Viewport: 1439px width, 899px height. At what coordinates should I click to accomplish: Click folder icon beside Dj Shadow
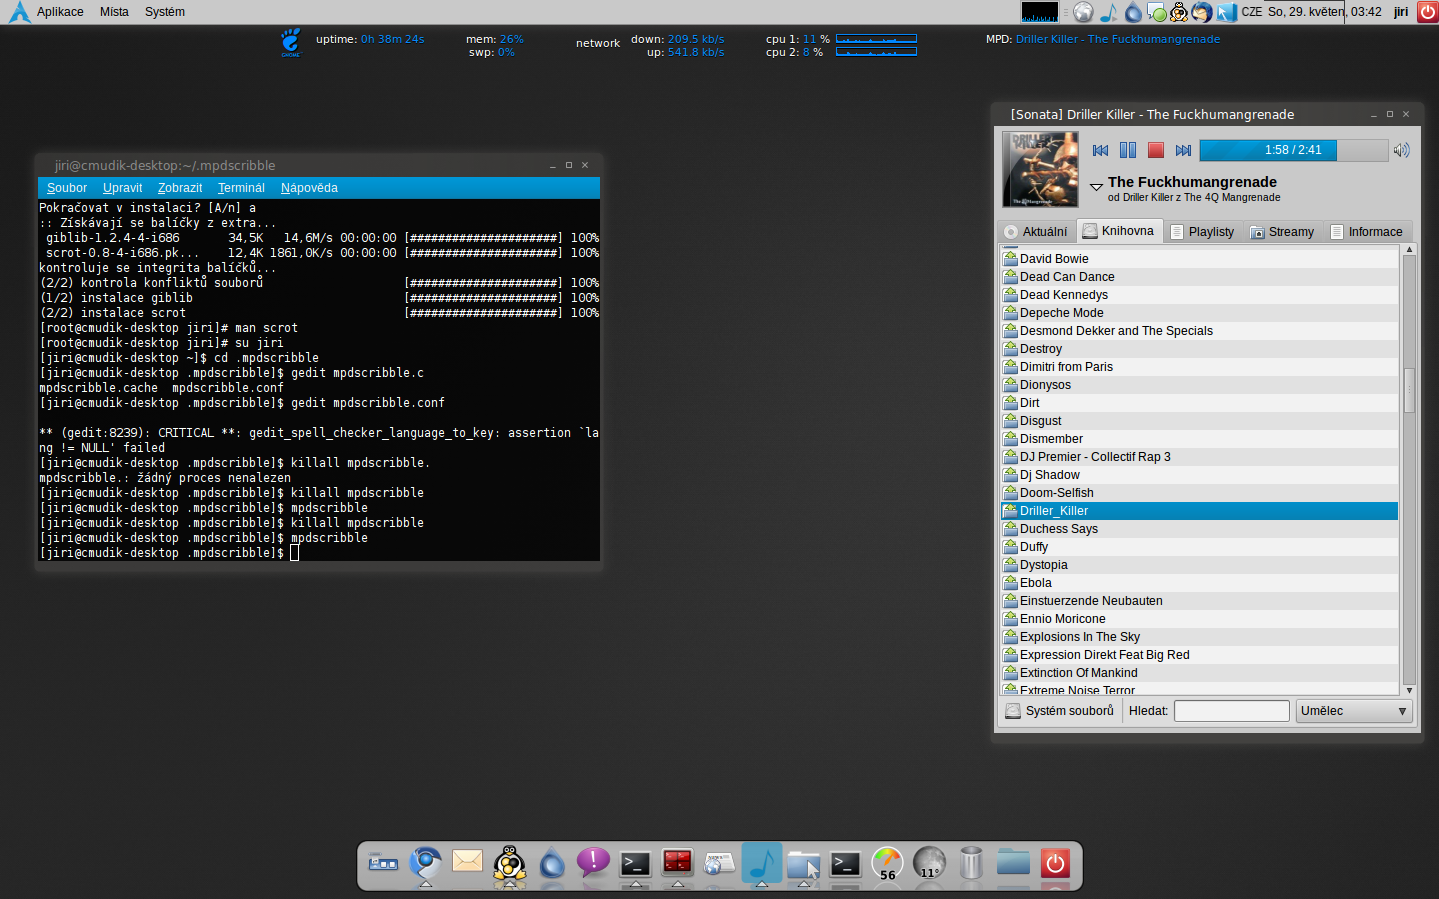click(x=1010, y=474)
